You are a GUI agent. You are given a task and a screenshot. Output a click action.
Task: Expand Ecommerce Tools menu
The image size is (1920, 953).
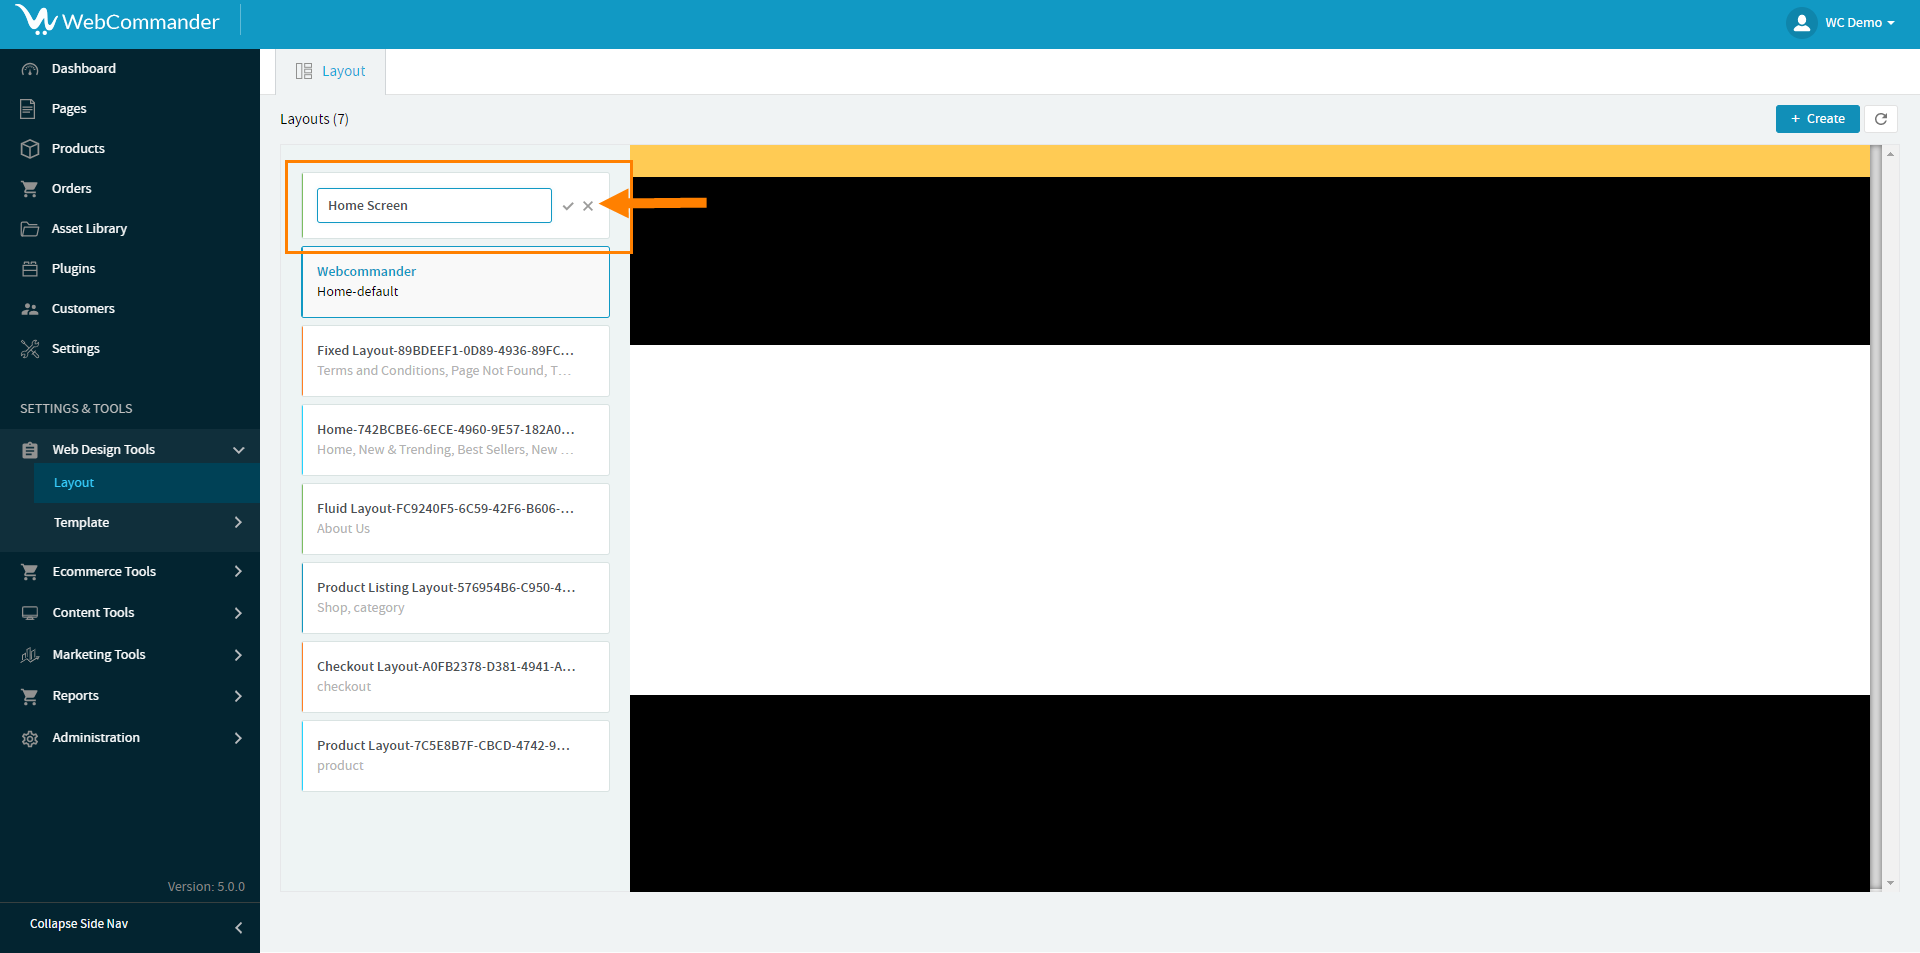[238, 572]
